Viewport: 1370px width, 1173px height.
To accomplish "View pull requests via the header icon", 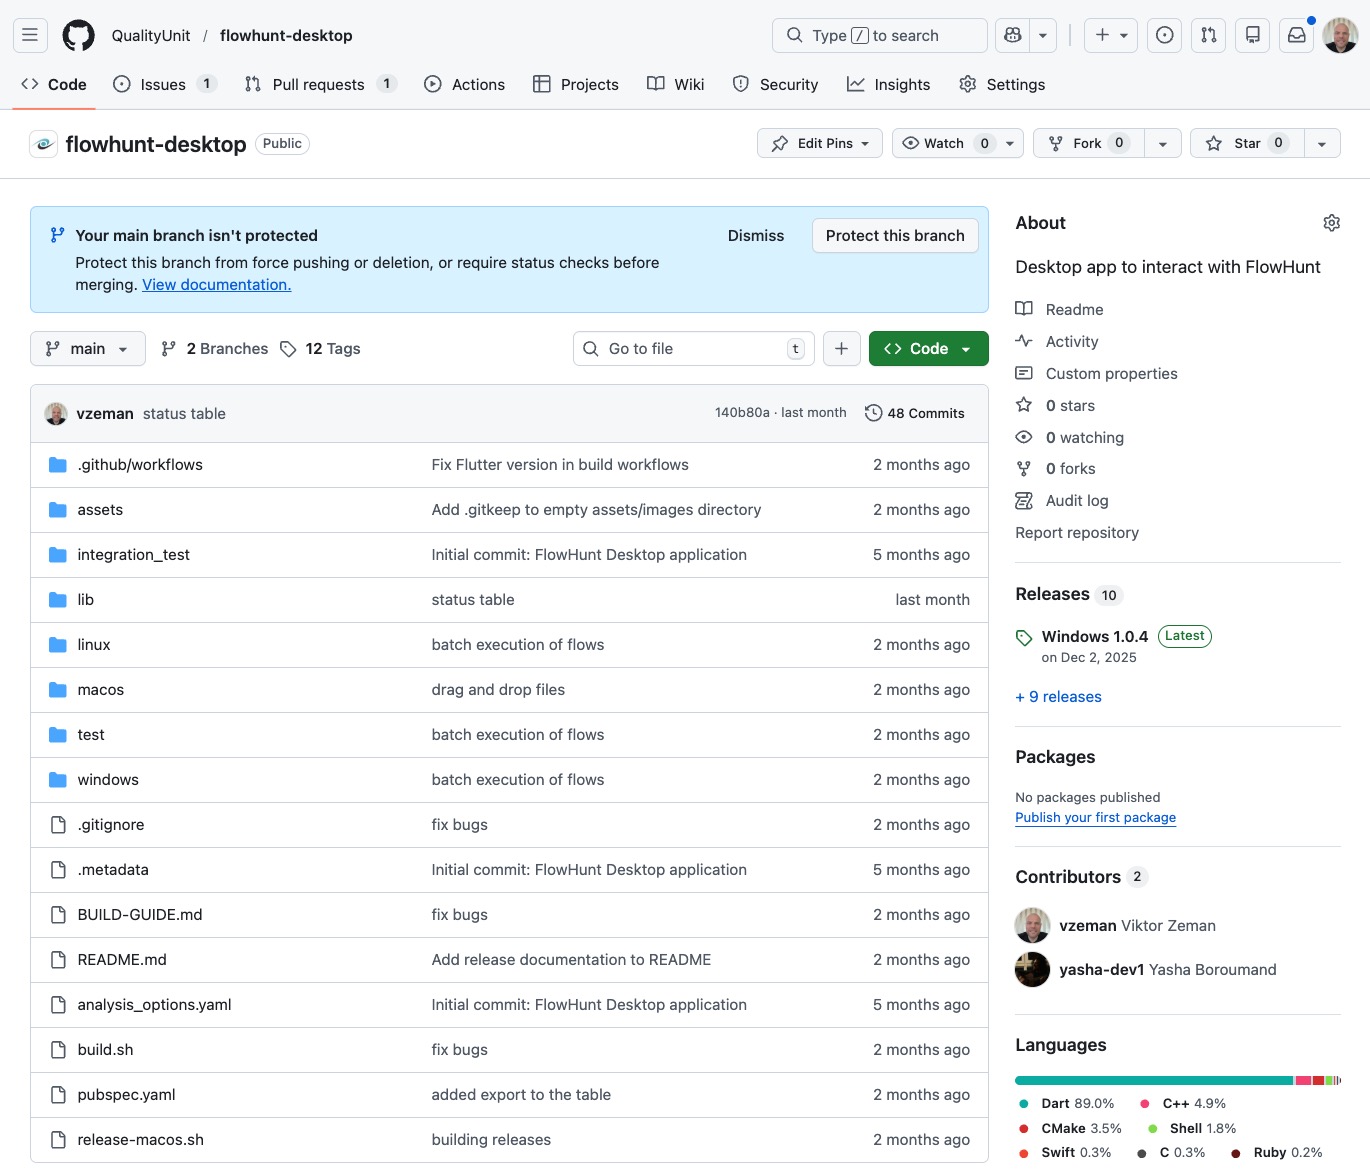I will point(1208,34).
